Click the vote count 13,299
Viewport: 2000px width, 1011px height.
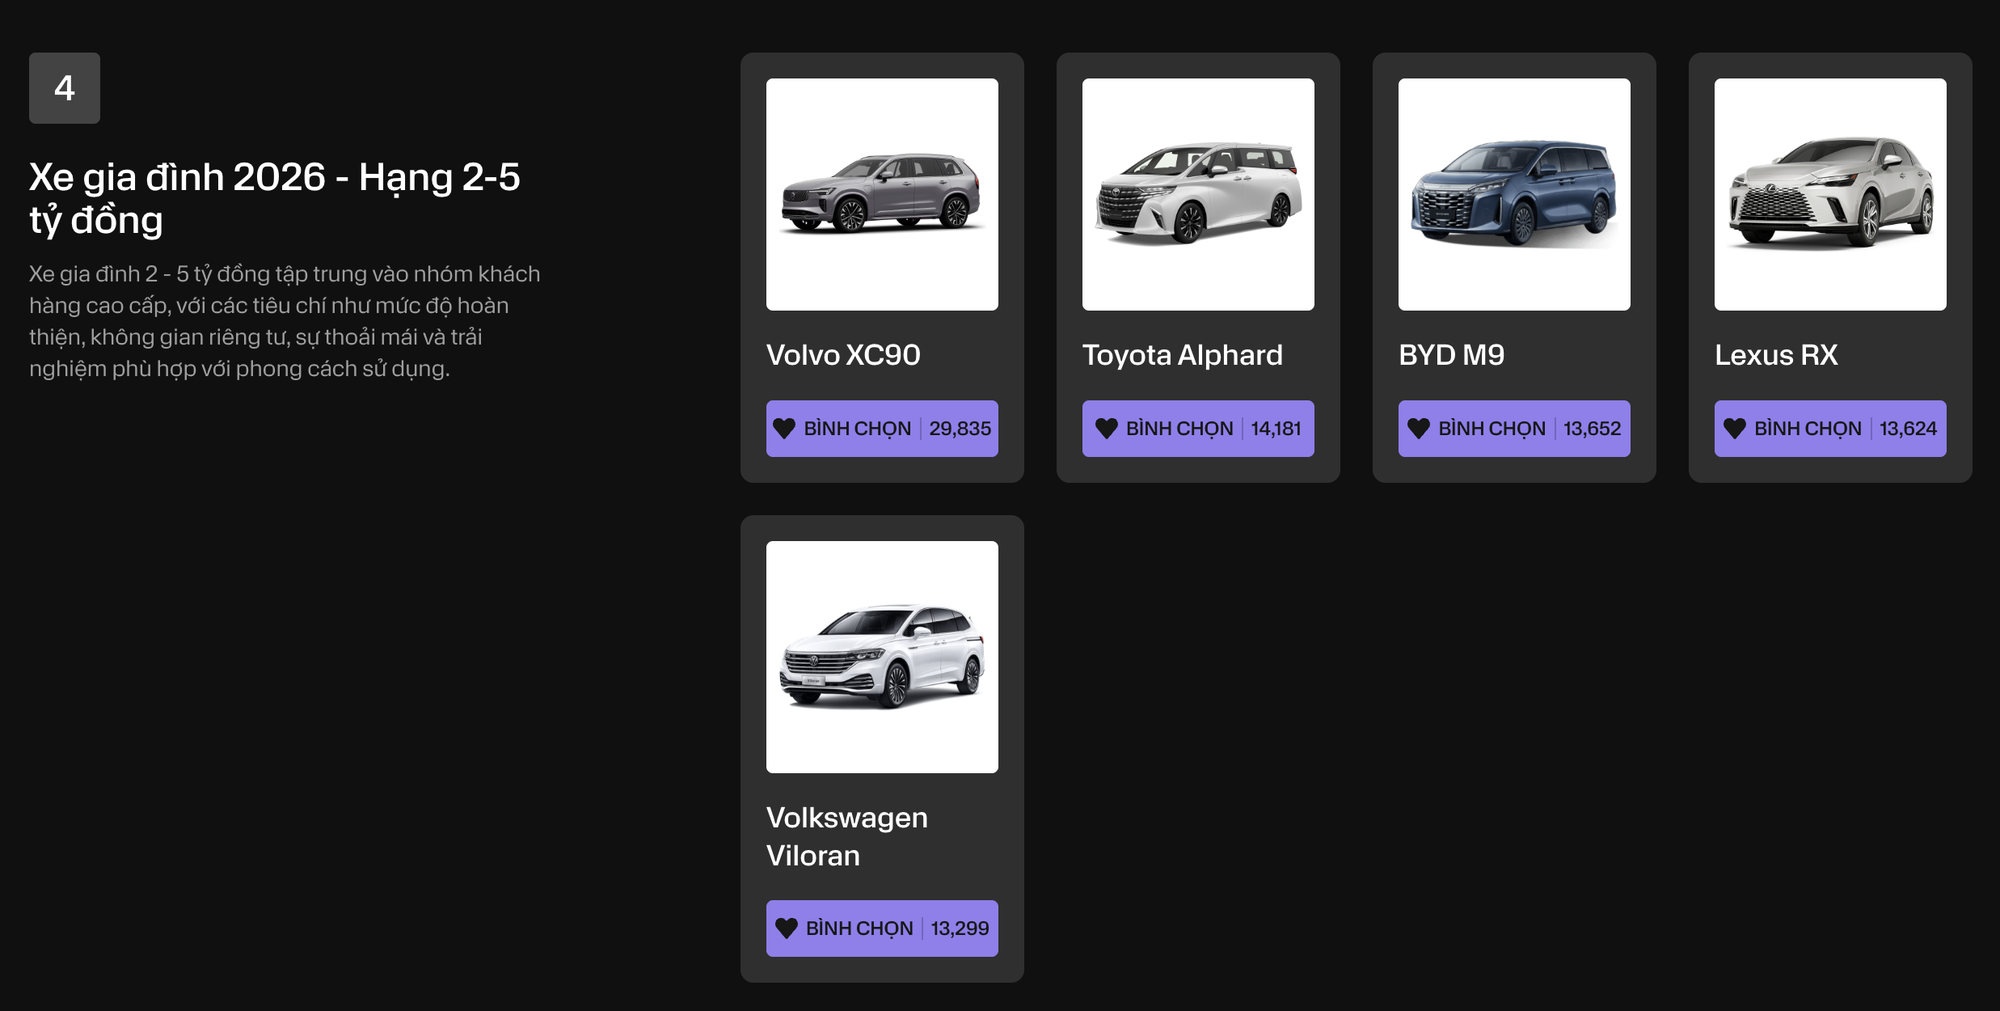[x=960, y=928]
